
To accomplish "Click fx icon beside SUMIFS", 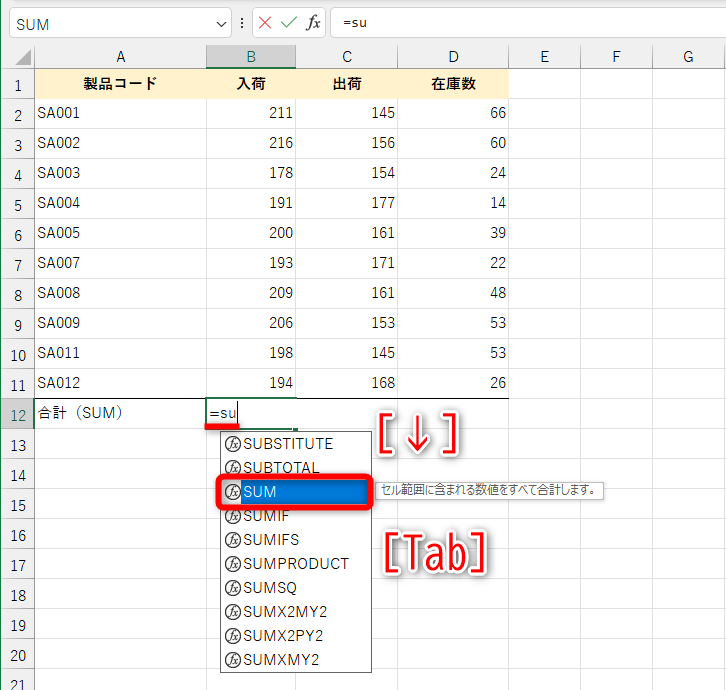I will (x=232, y=539).
